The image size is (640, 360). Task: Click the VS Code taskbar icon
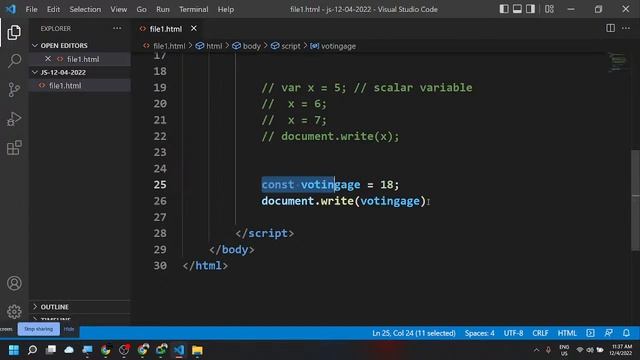click(x=179, y=350)
